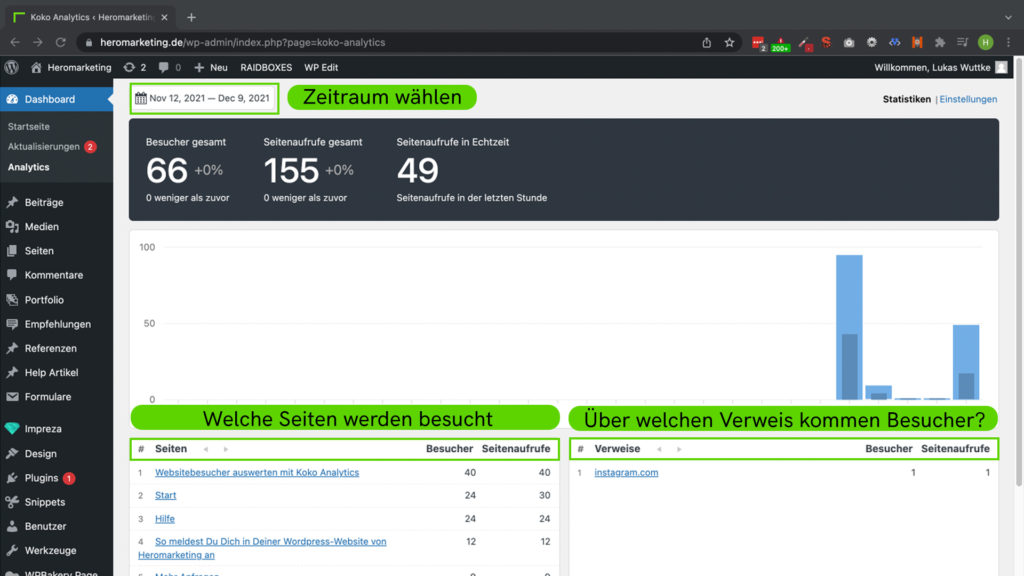Click the browser back arrow
Viewport: 1024px width, 576px height.
pos(15,42)
